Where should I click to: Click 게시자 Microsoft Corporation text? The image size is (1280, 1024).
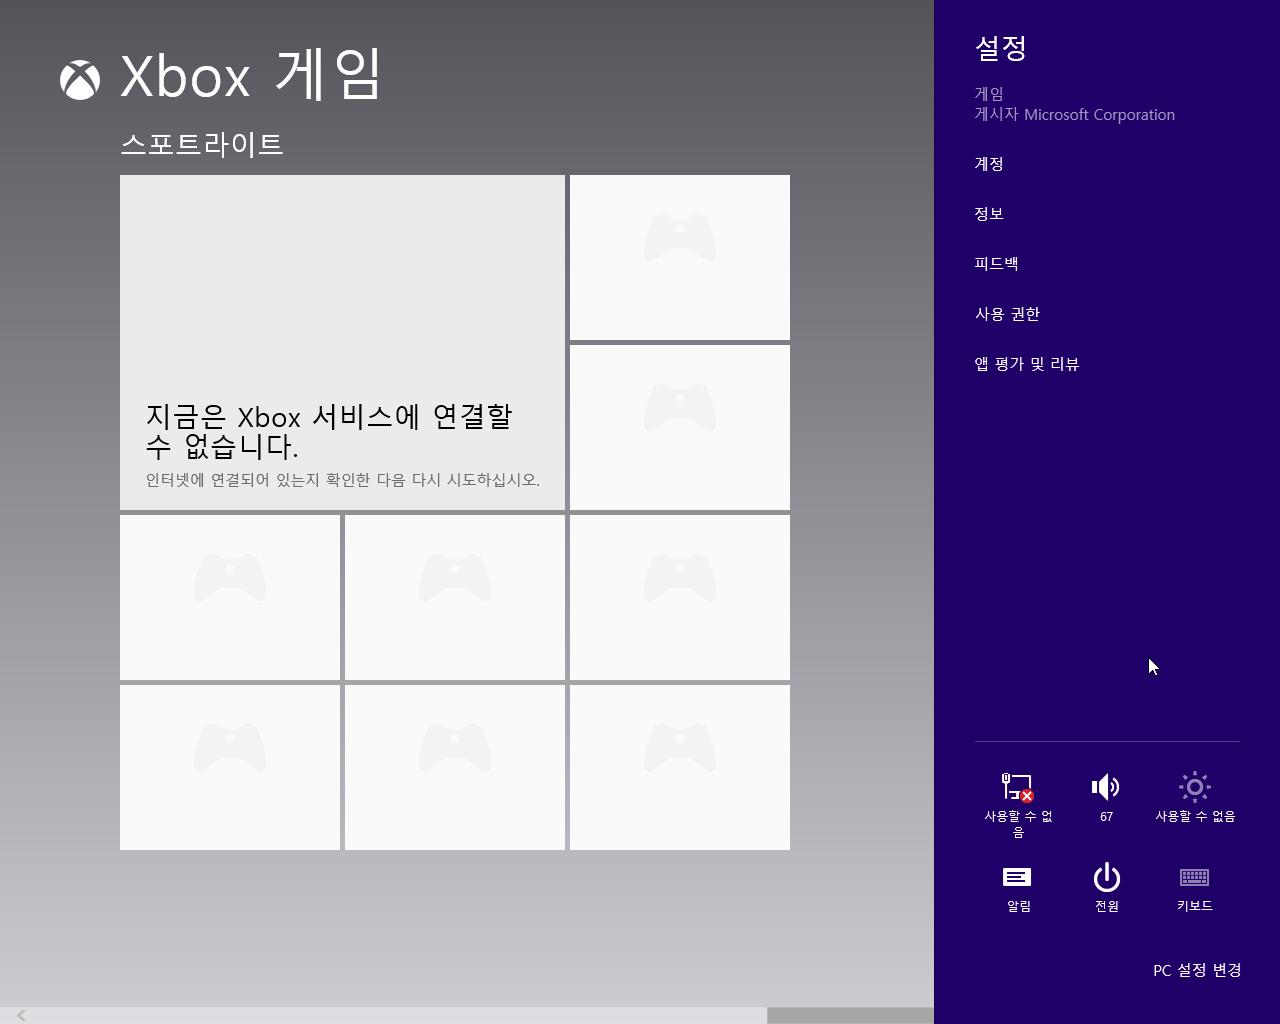[1075, 115]
